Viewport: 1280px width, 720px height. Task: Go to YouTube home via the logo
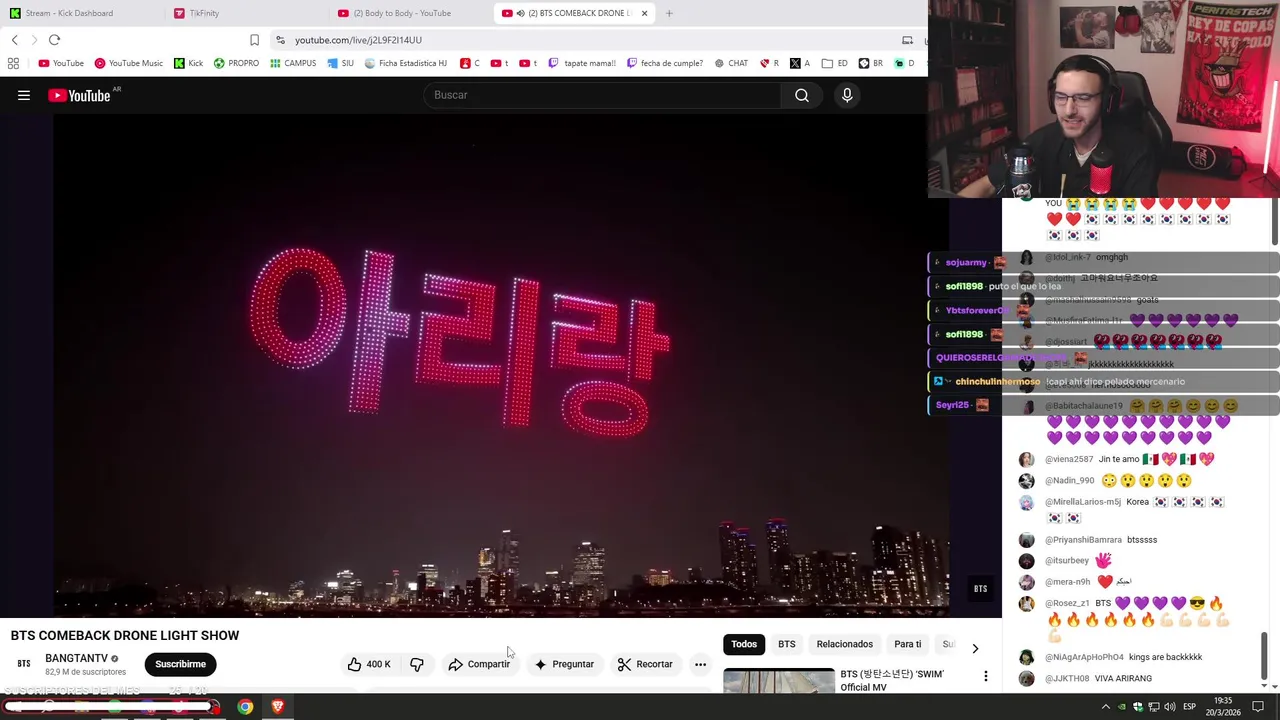[79, 95]
